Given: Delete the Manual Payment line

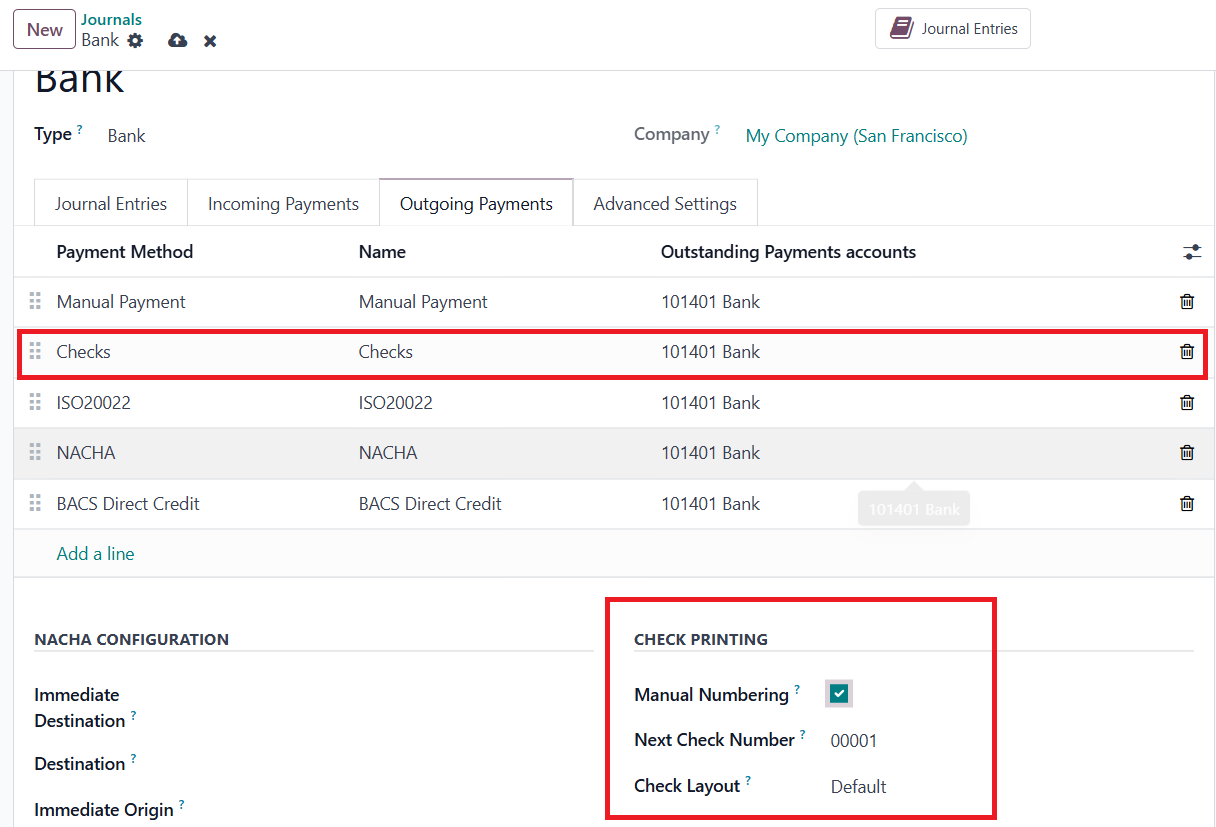Looking at the screenshot, I should point(1187,302).
